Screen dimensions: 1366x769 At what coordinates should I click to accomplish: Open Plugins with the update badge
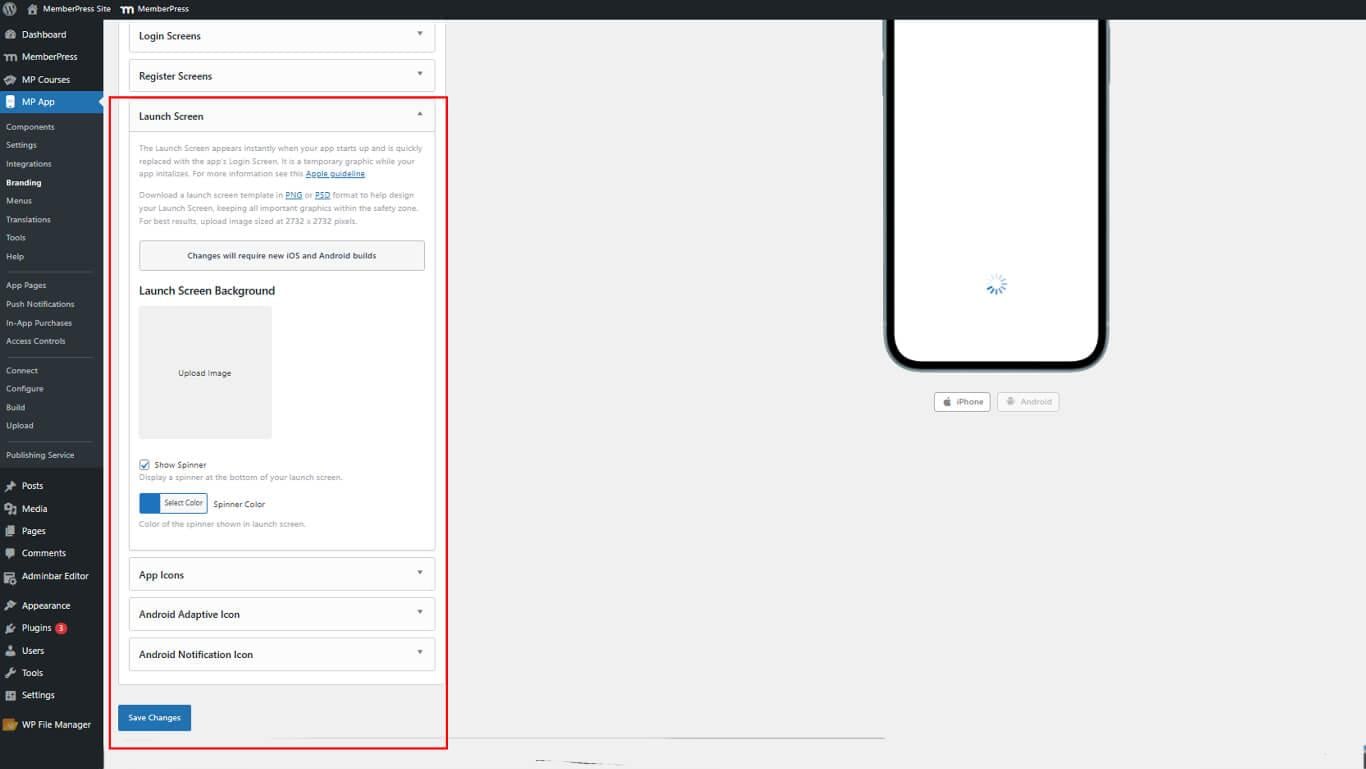[37, 628]
